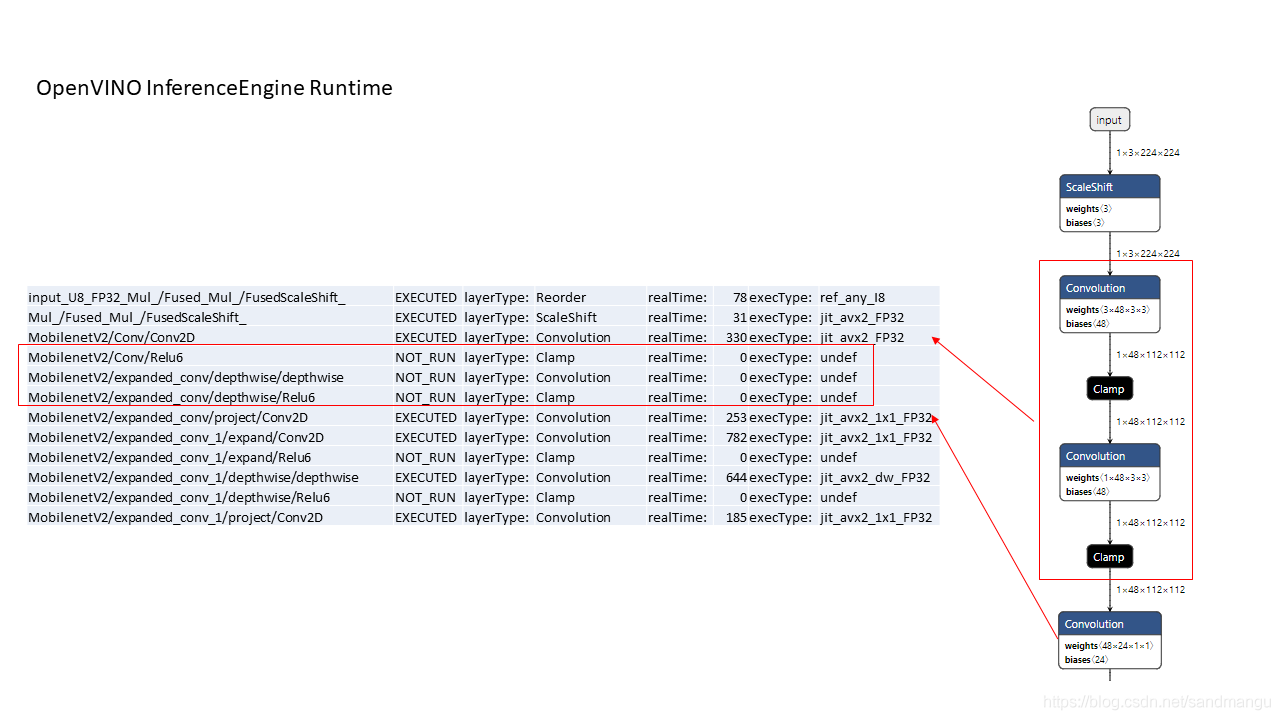Click the realTime value 78
1280x720 pixels.
[740, 297]
